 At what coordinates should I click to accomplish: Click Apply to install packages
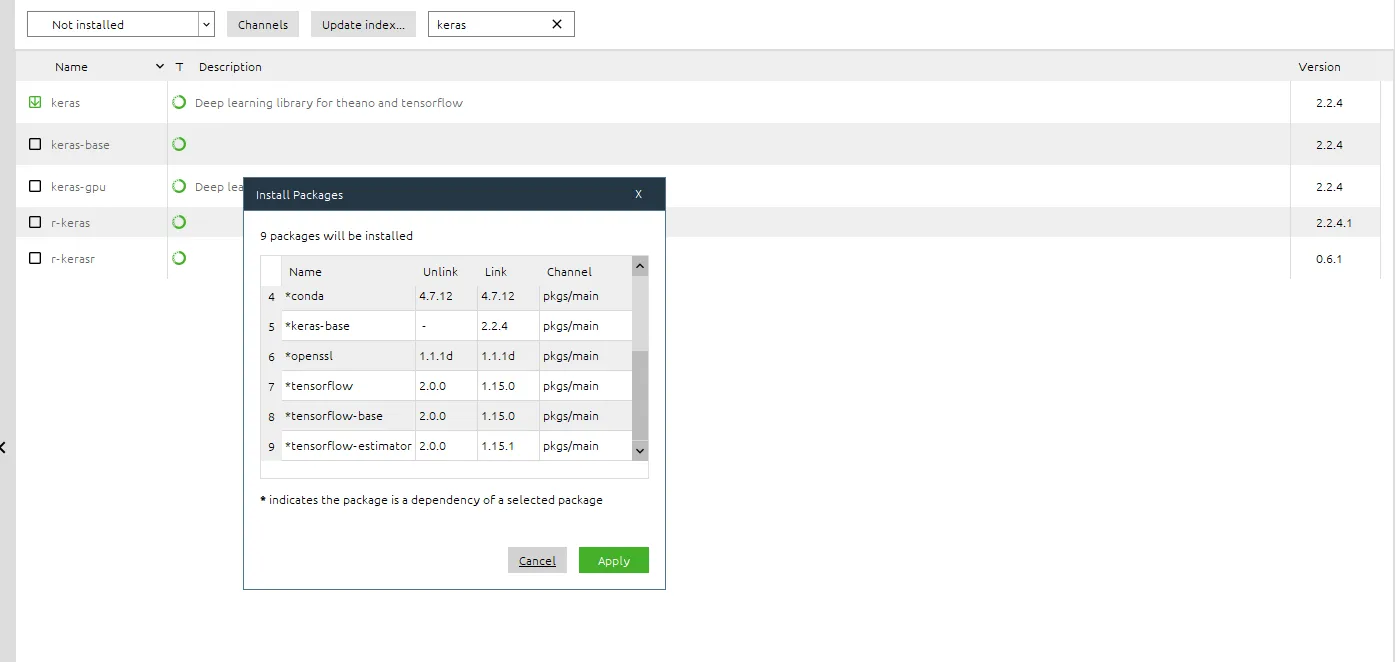tap(614, 560)
